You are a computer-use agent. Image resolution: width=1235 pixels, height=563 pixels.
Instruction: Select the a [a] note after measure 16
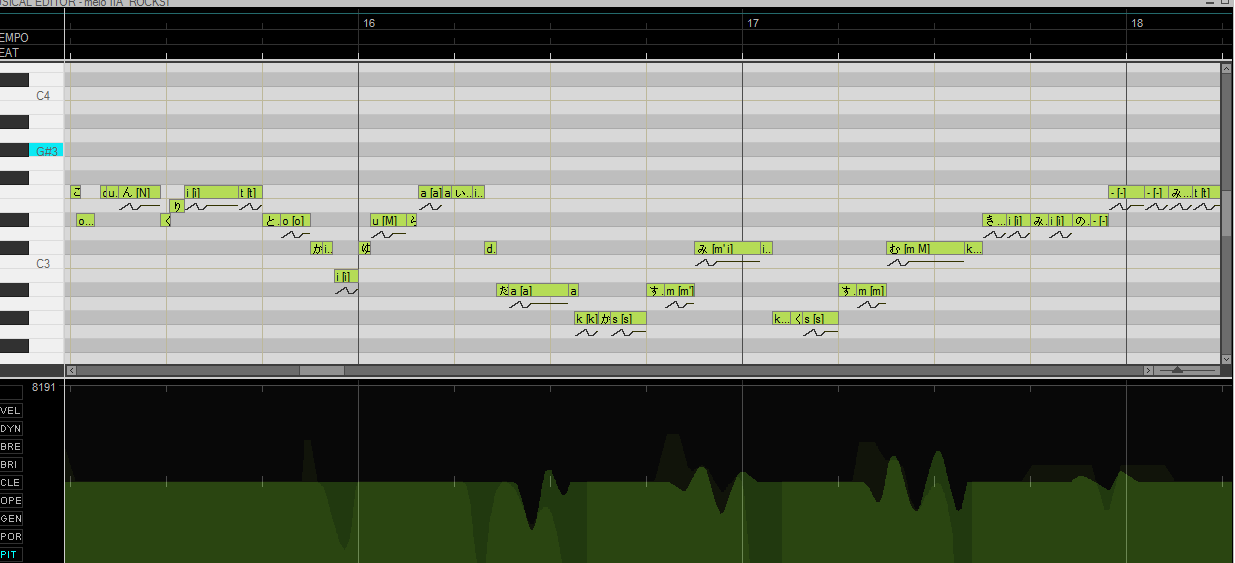tap(430, 192)
